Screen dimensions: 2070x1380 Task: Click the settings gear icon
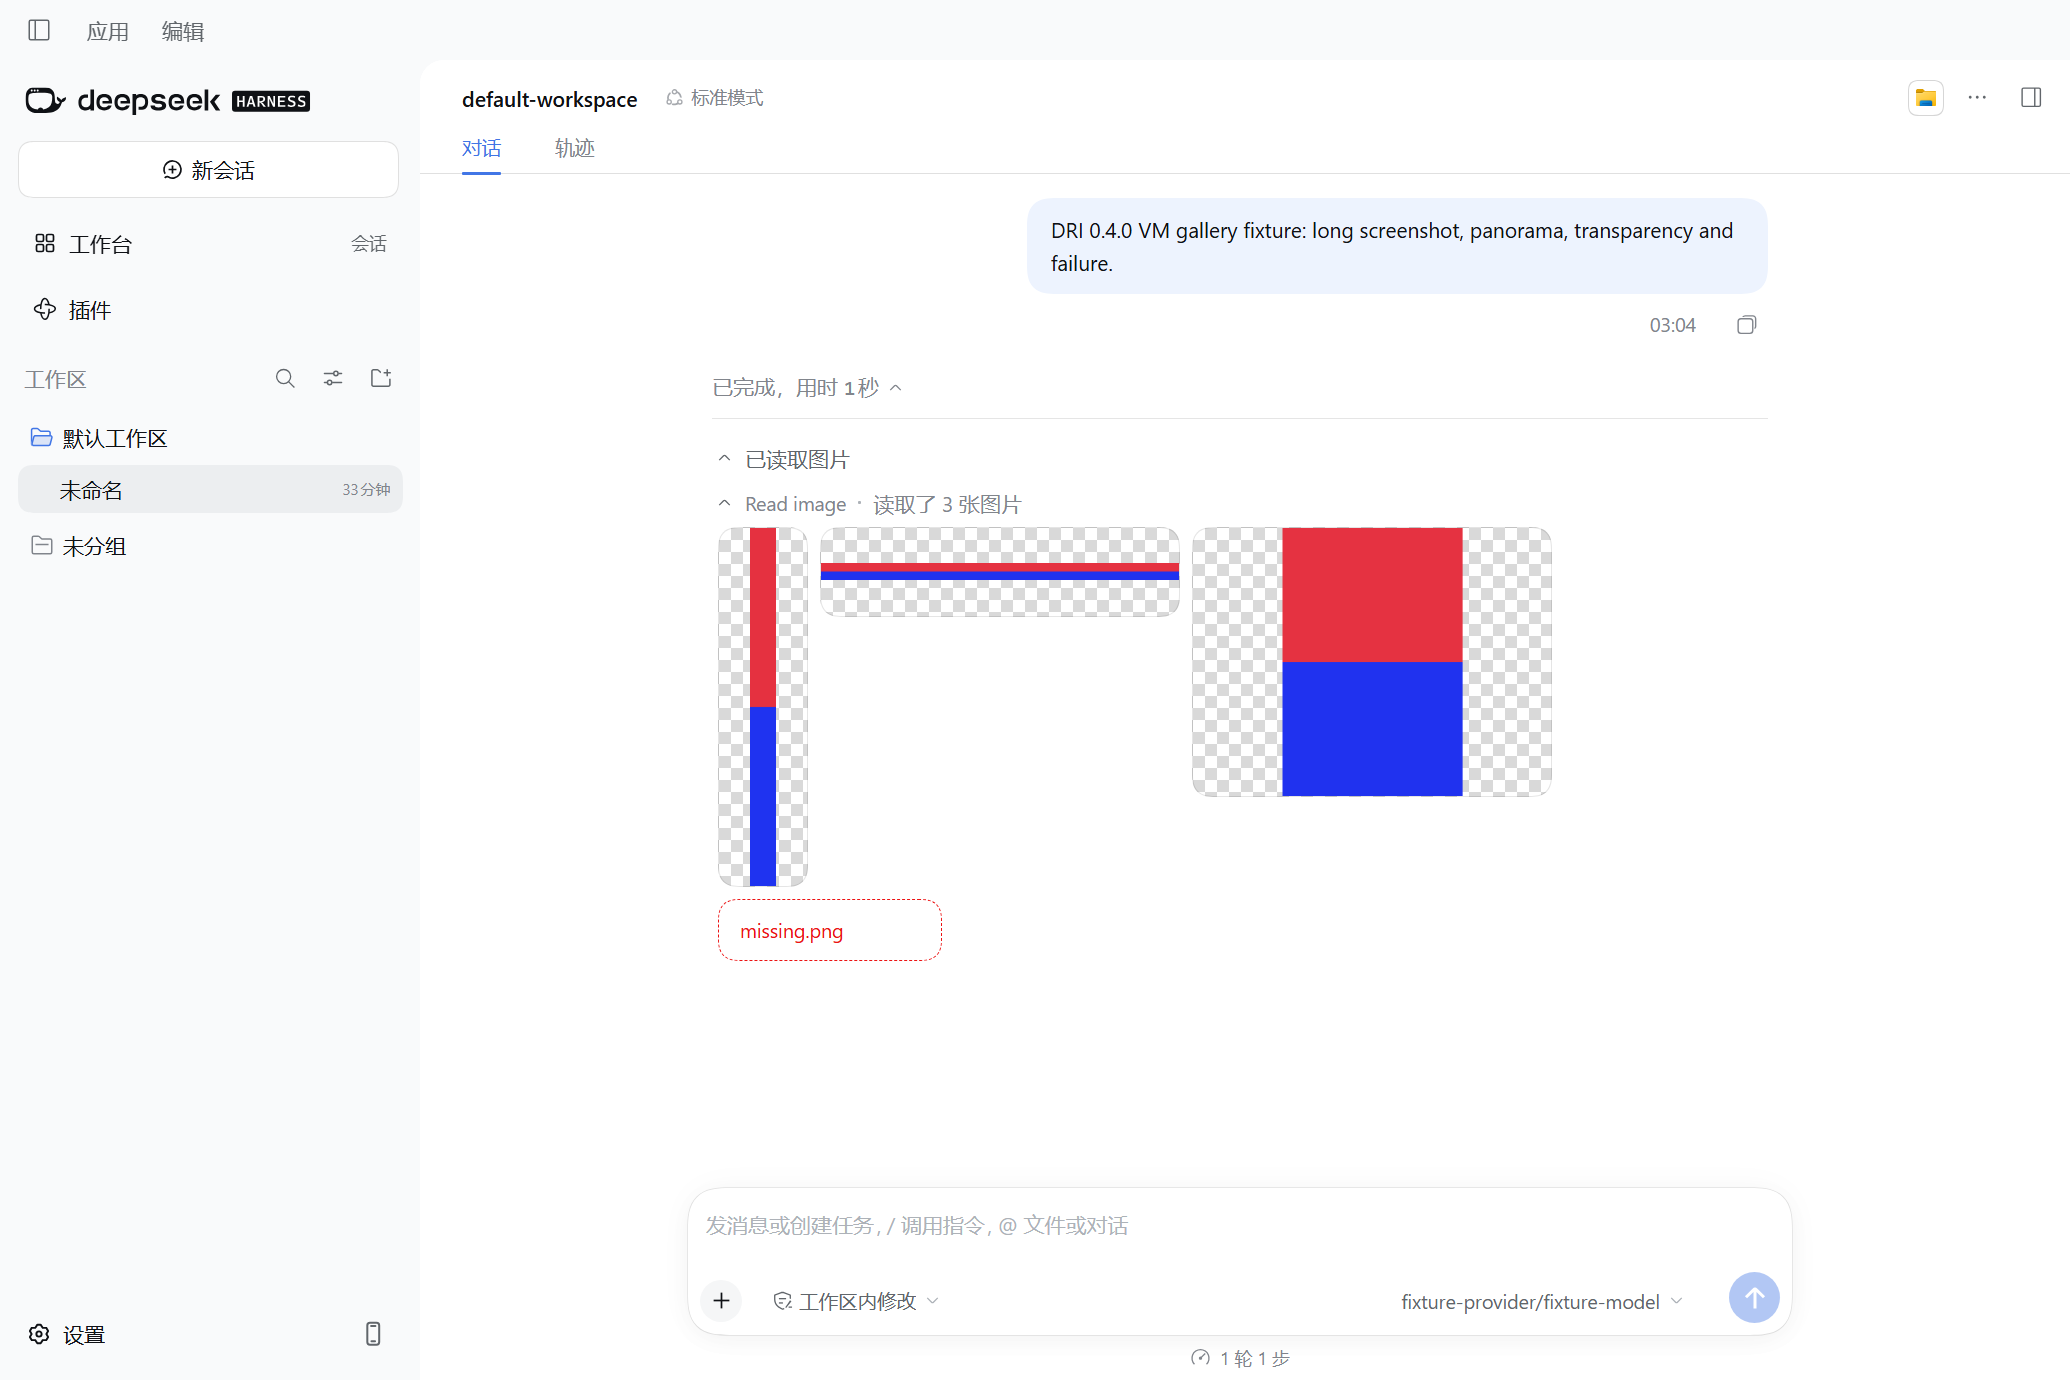pos(39,1334)
